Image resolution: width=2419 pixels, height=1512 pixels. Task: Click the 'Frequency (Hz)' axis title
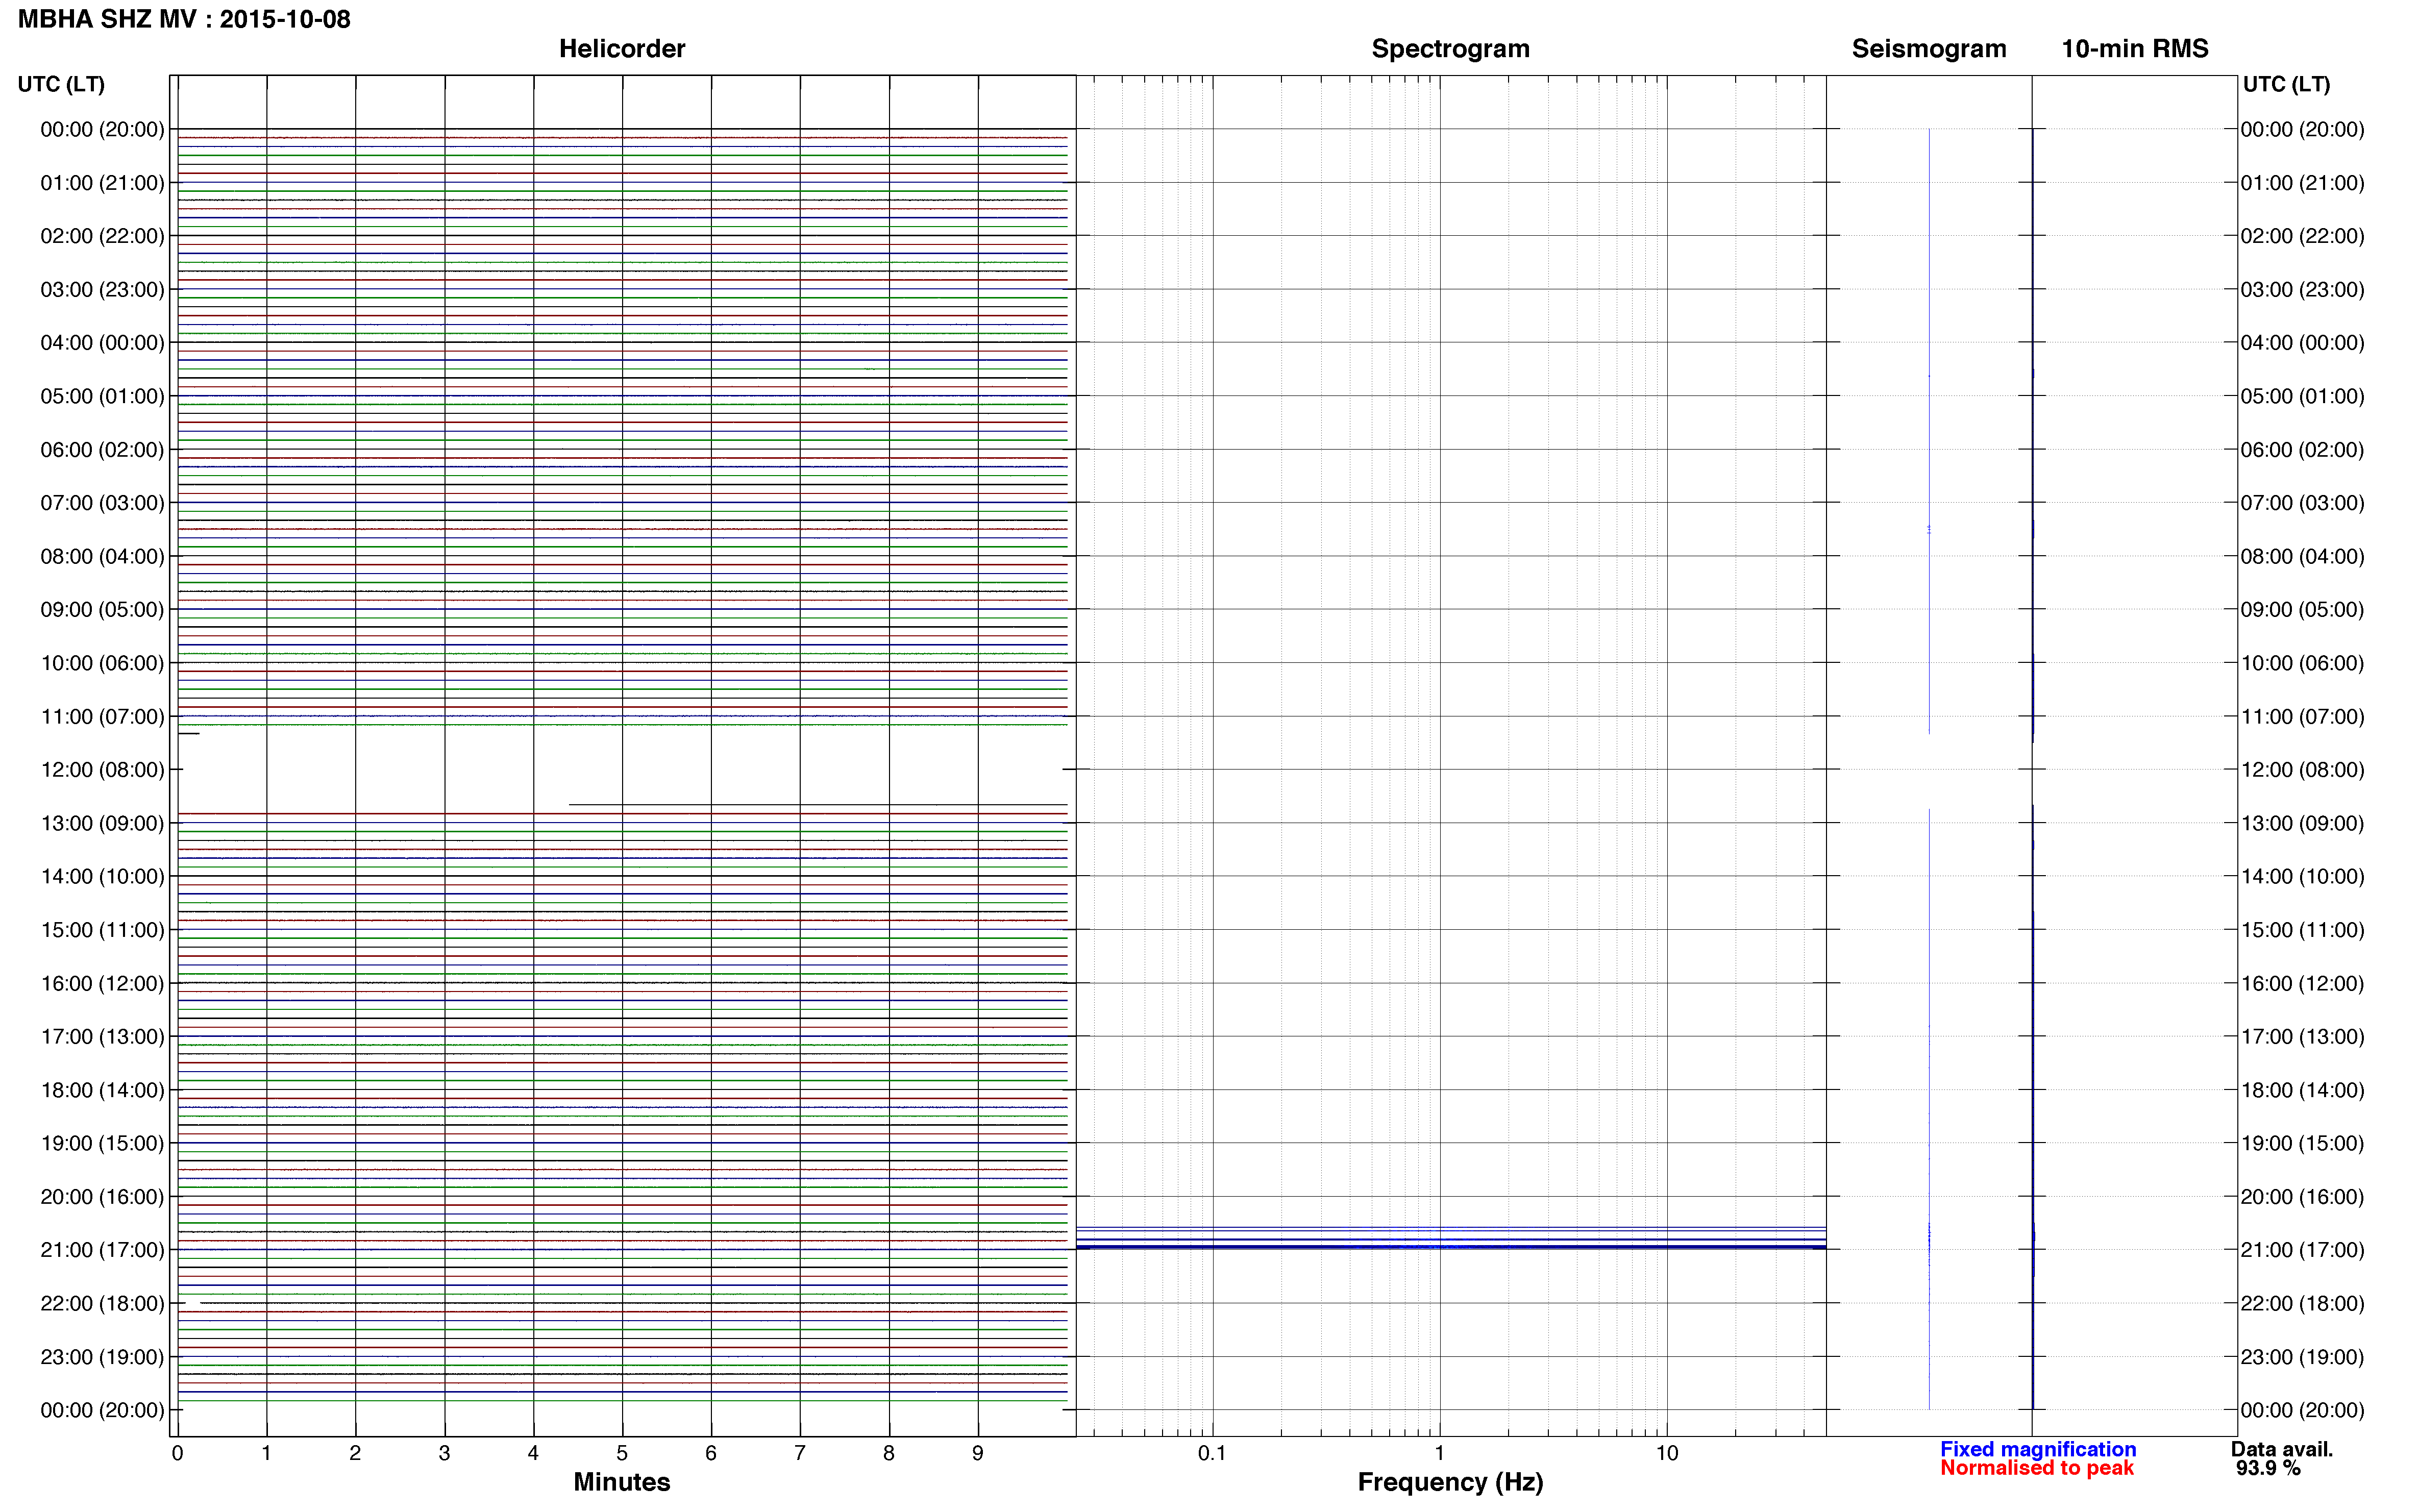1450,1482
